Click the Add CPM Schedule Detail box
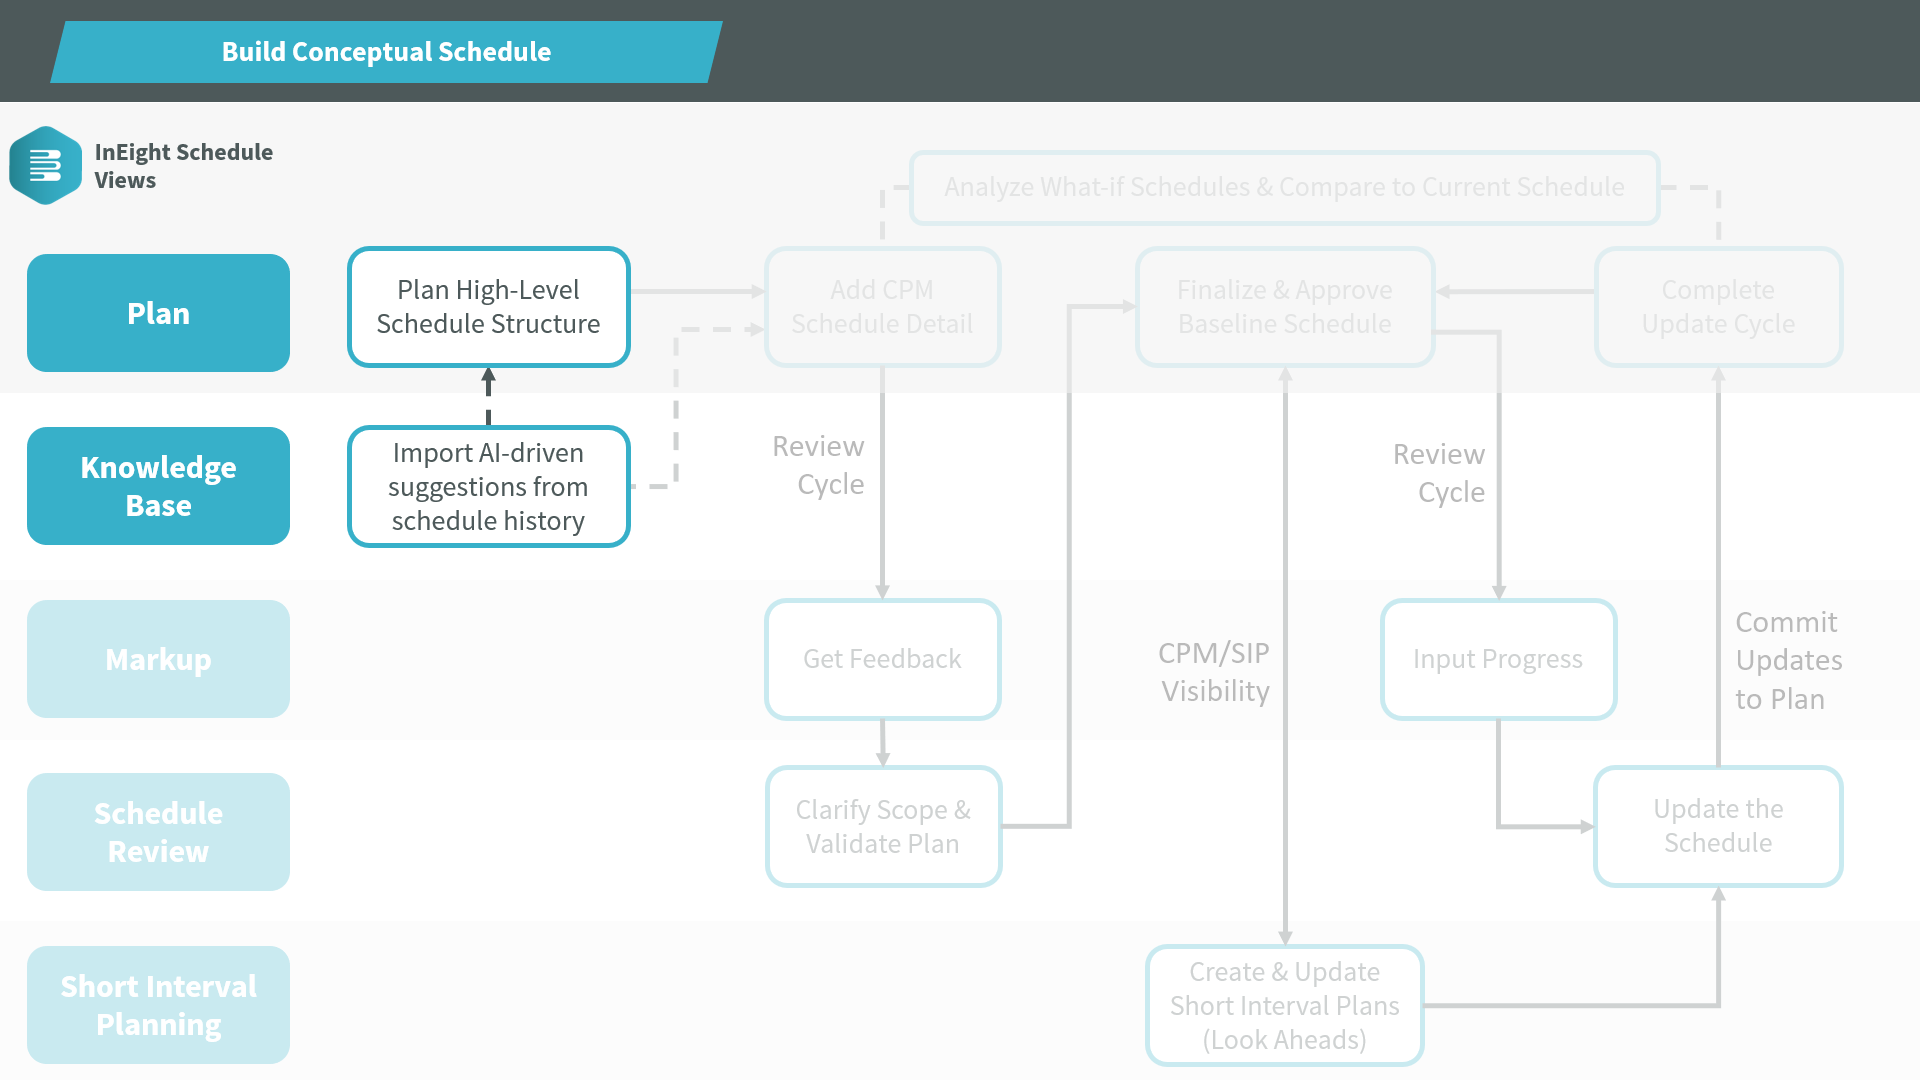This screenshot has width=1920, height=1080. coord(882,307)
